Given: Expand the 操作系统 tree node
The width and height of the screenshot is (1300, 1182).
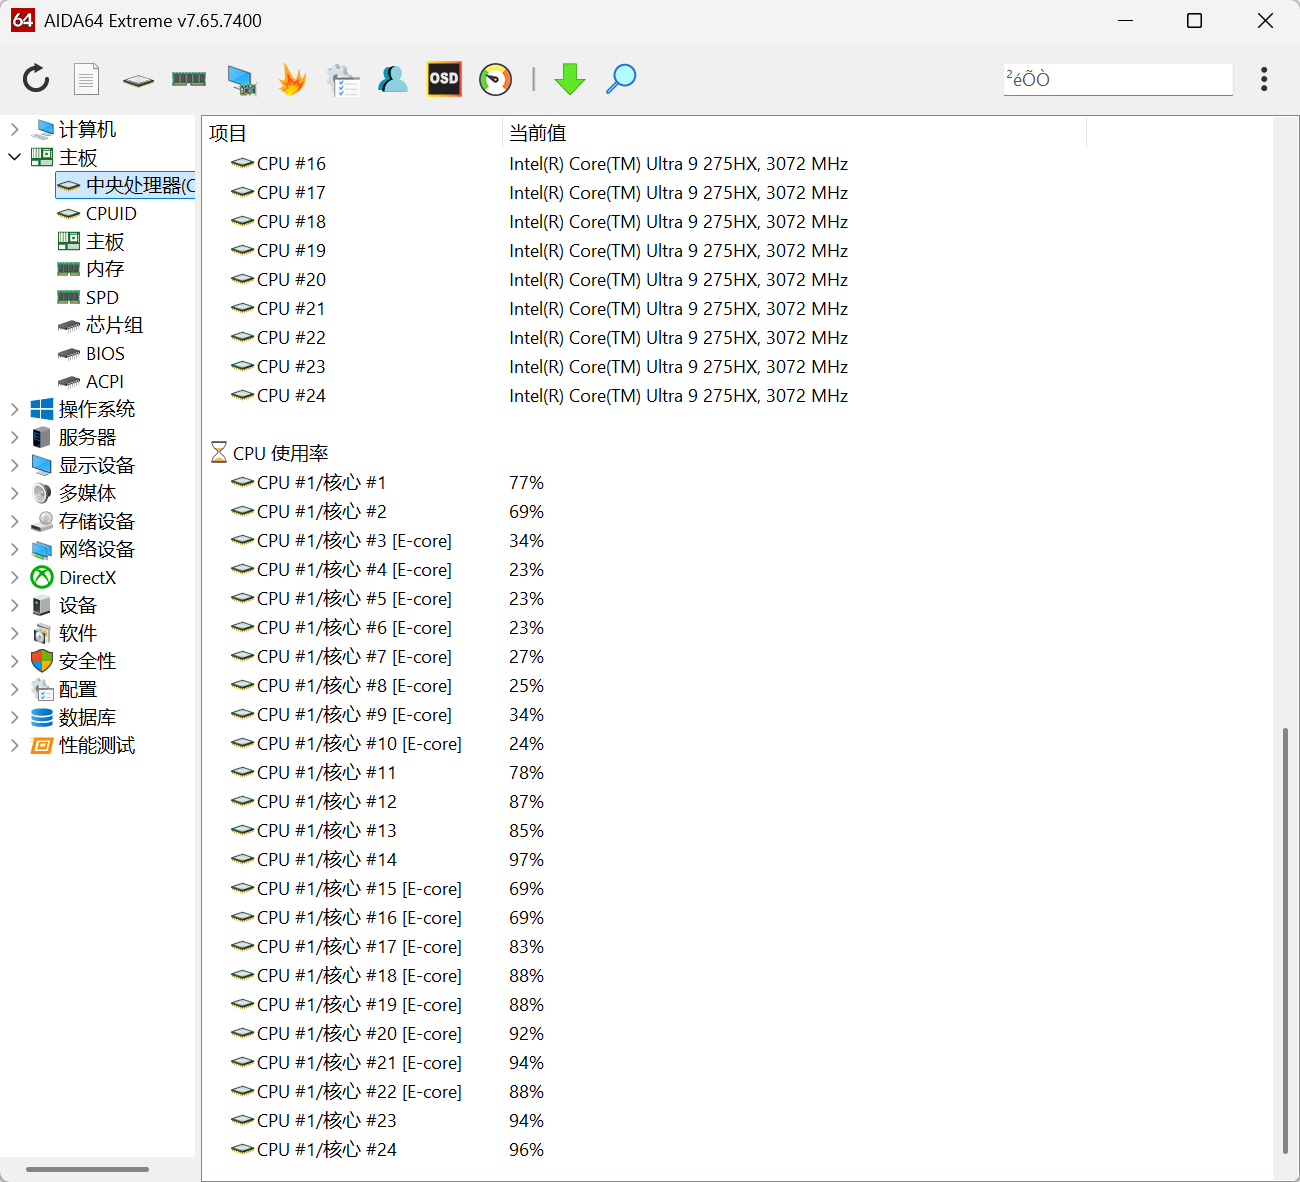Looking at the screenshot, I should 14,409.
